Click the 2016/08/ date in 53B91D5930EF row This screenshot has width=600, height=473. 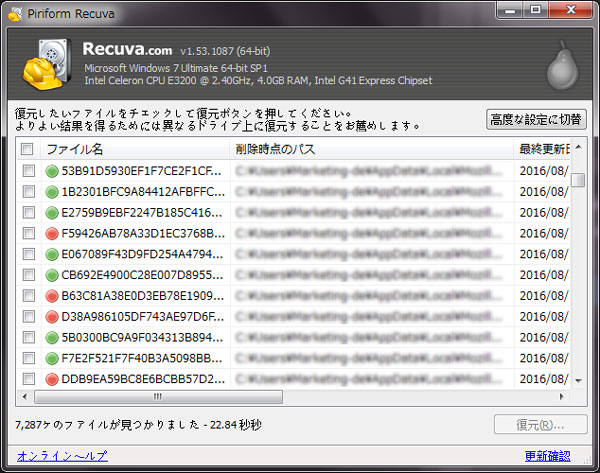click(x=544, y=171)
